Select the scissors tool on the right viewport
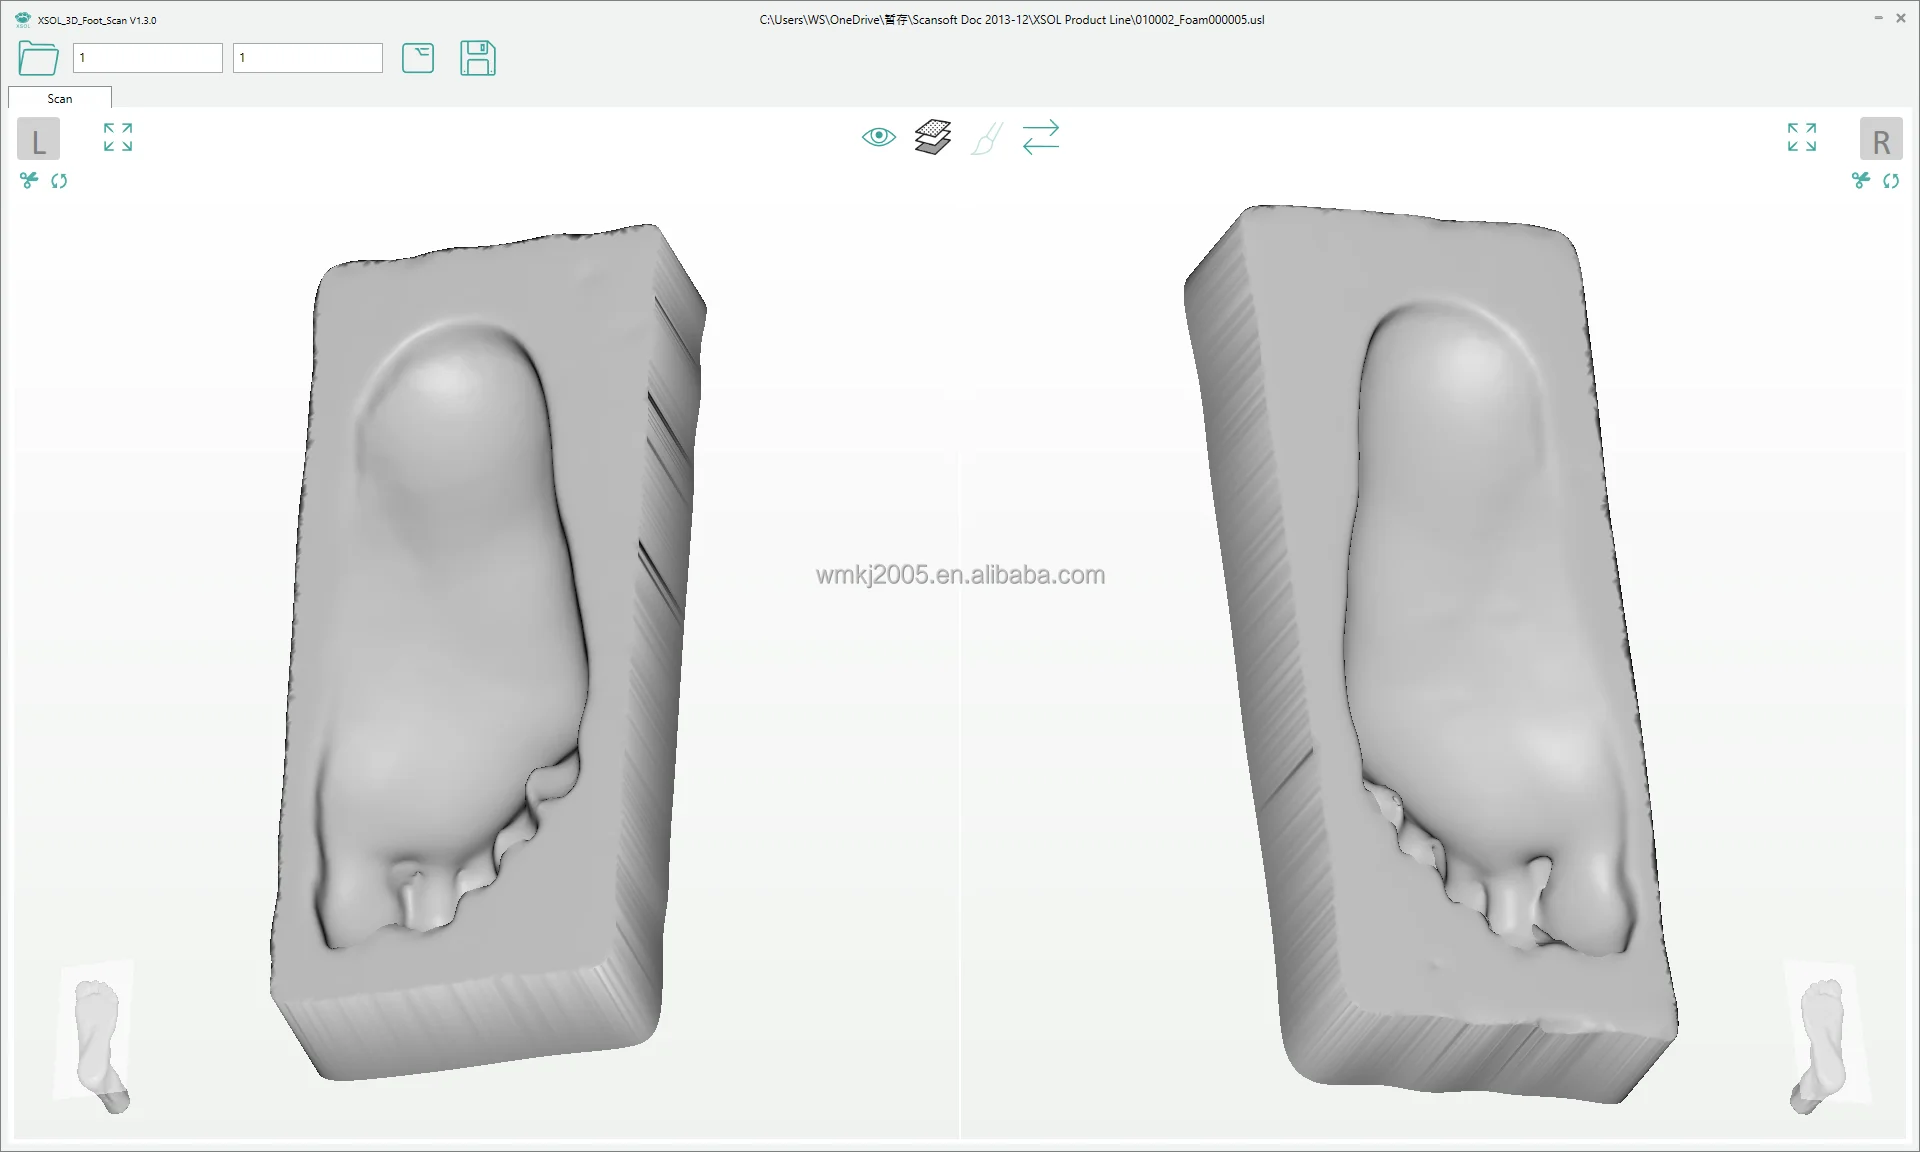This screenshot has height=1152, width=1920. click(x=1861, y=181)
